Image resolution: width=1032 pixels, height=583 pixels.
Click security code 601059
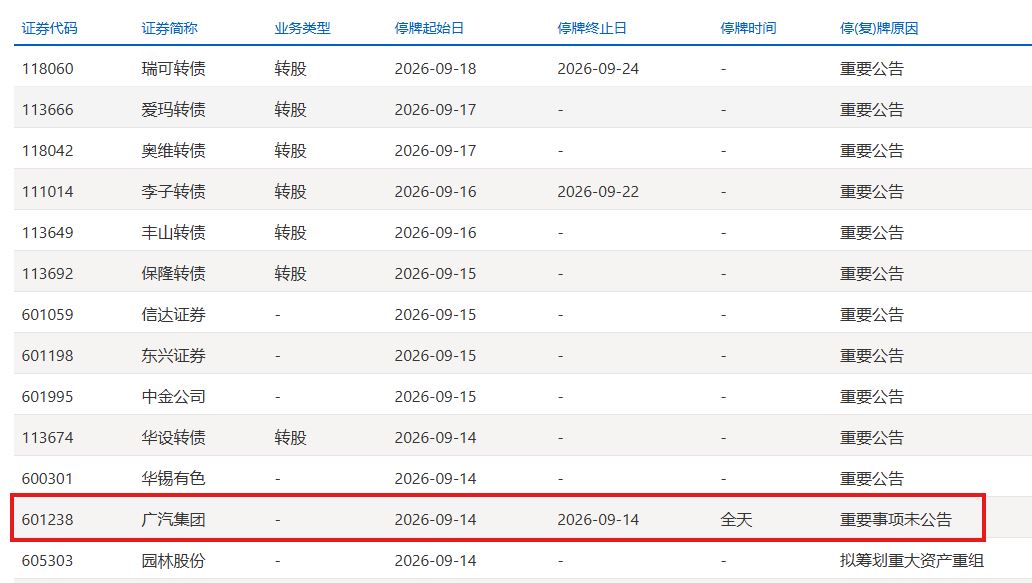pos(47,315)
